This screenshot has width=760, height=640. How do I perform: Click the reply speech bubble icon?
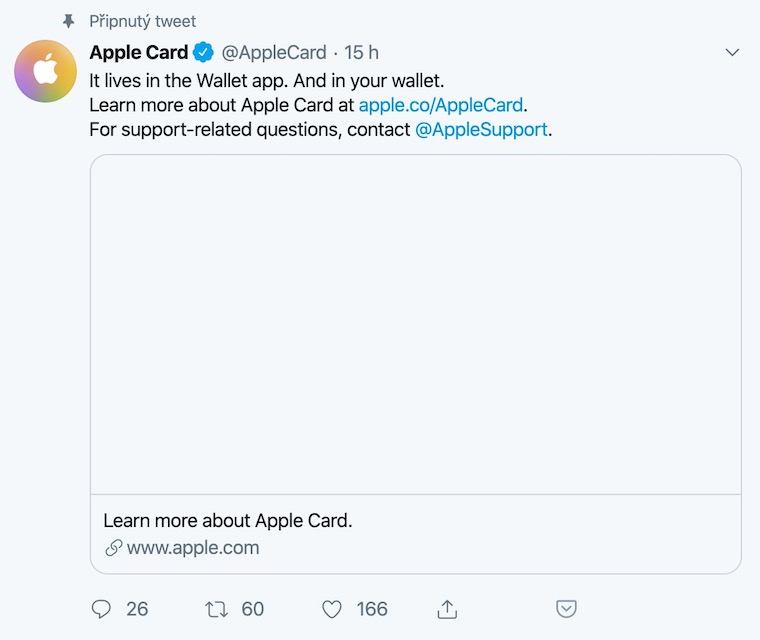(x=101, y=609)
